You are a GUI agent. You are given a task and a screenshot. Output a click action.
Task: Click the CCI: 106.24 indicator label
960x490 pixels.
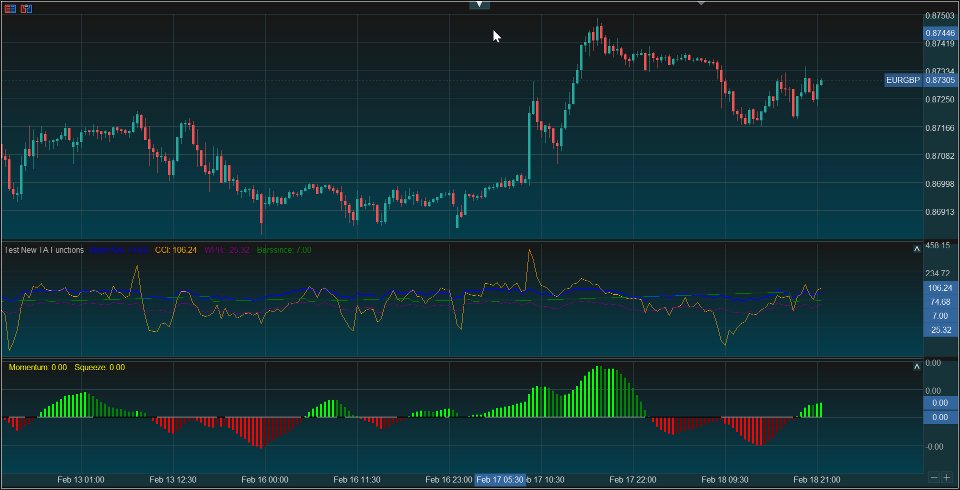click(176, 250)
